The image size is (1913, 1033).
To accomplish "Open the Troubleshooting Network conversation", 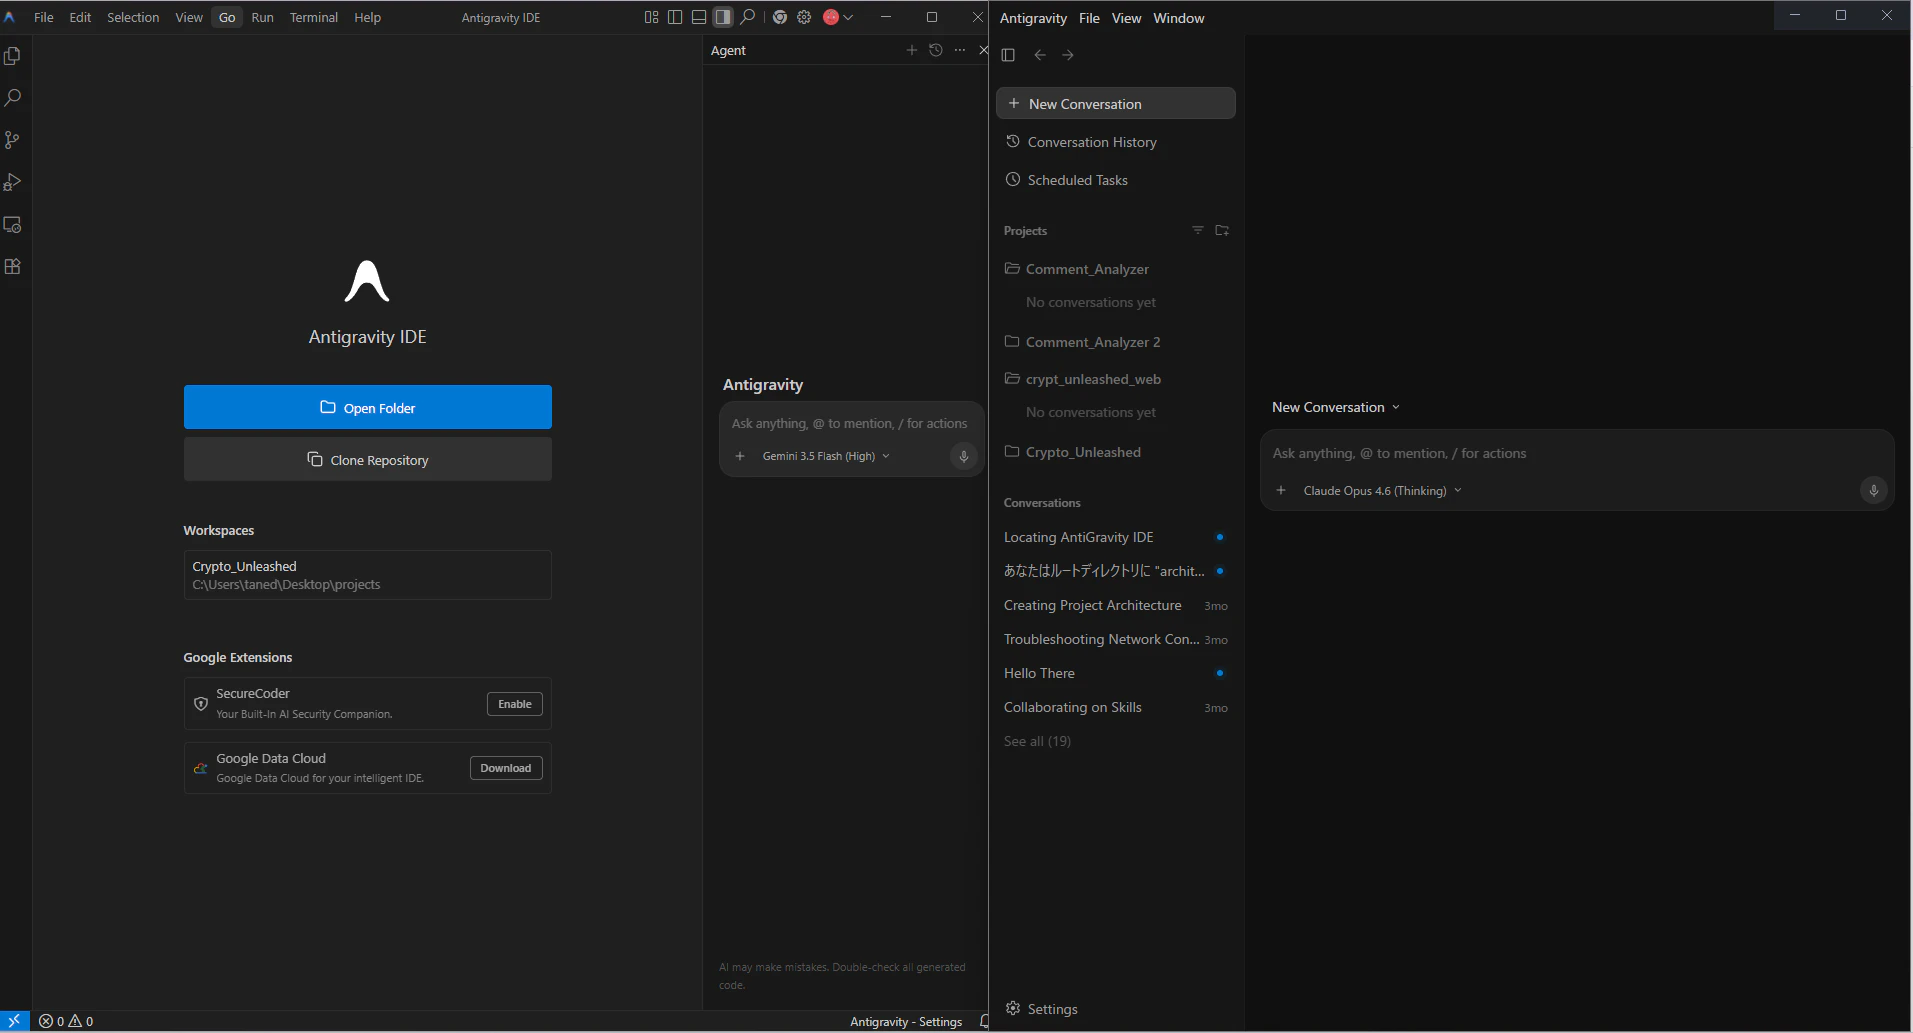I will point(1116,639).
